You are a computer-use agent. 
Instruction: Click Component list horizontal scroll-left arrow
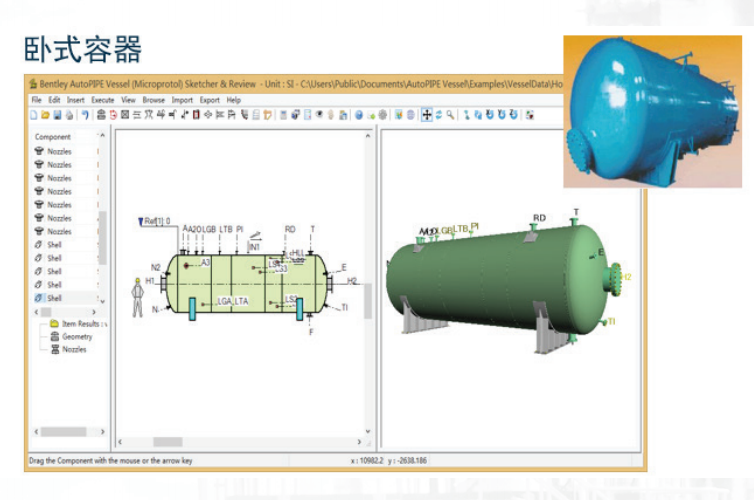click(x=37, y=312)
